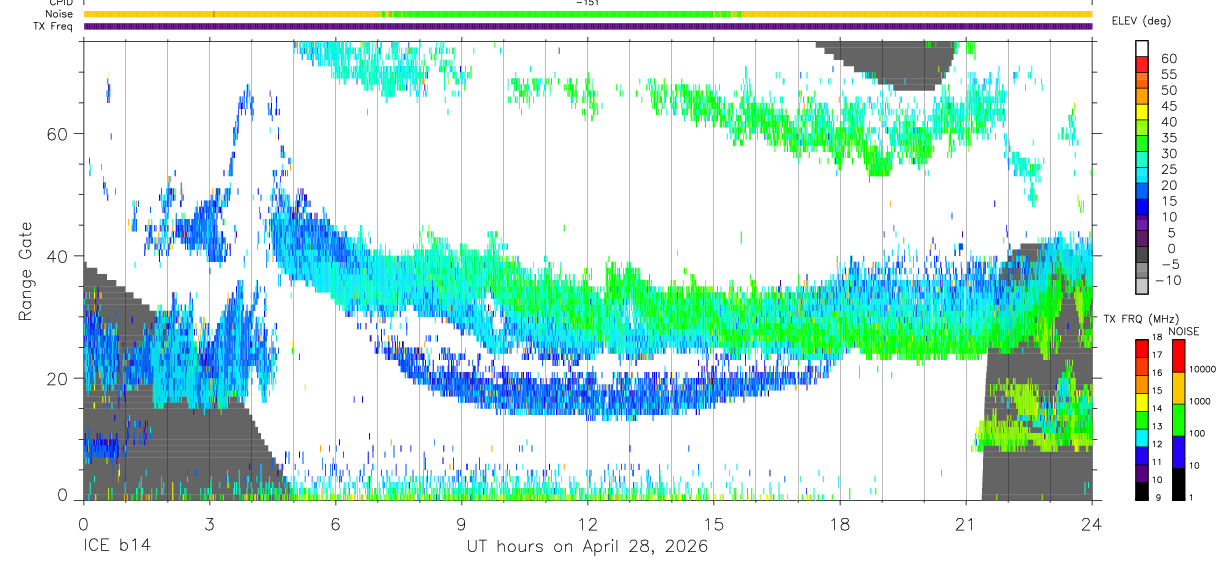Select the orange segment of the NOISE color bar
This screenshot has height=567, width=1228.
click(x=1177, y=388)
